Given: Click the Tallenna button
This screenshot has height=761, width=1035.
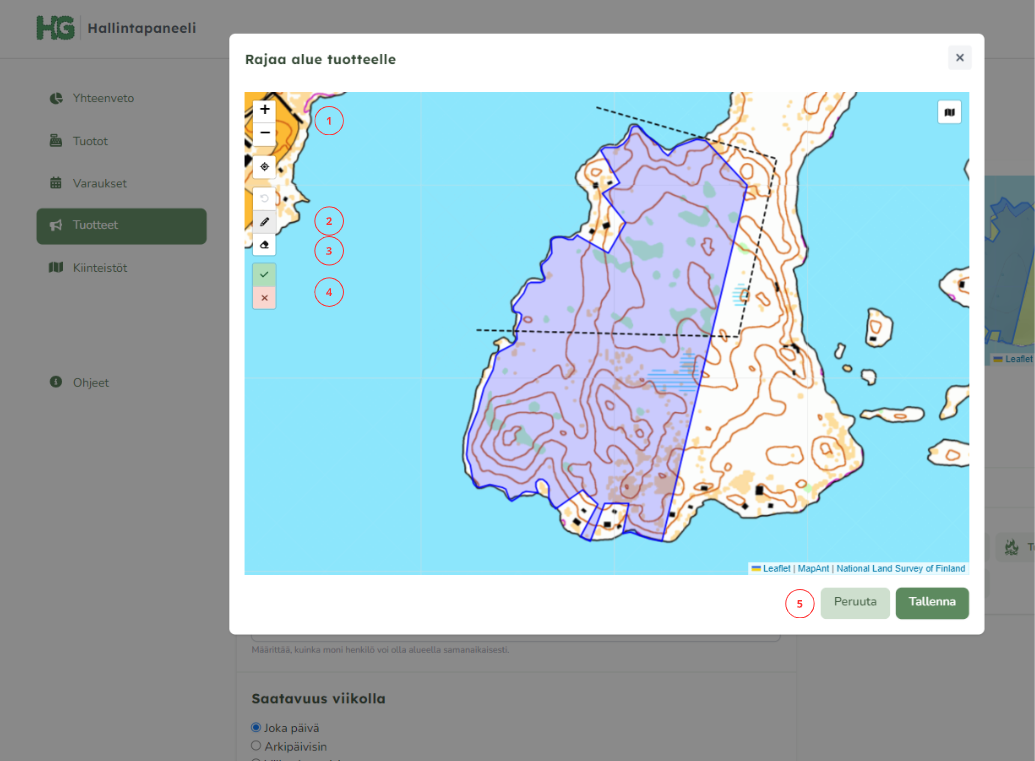Looking at the screenshot, I should tap(931, 602).
